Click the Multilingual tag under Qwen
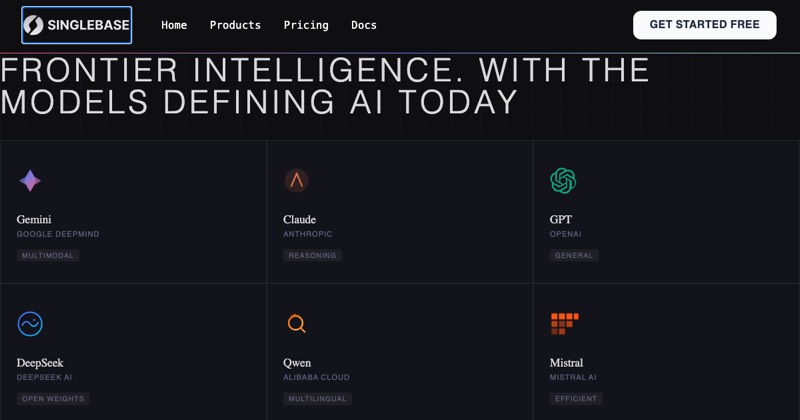The image size is (800, 420). click(317, 399)
